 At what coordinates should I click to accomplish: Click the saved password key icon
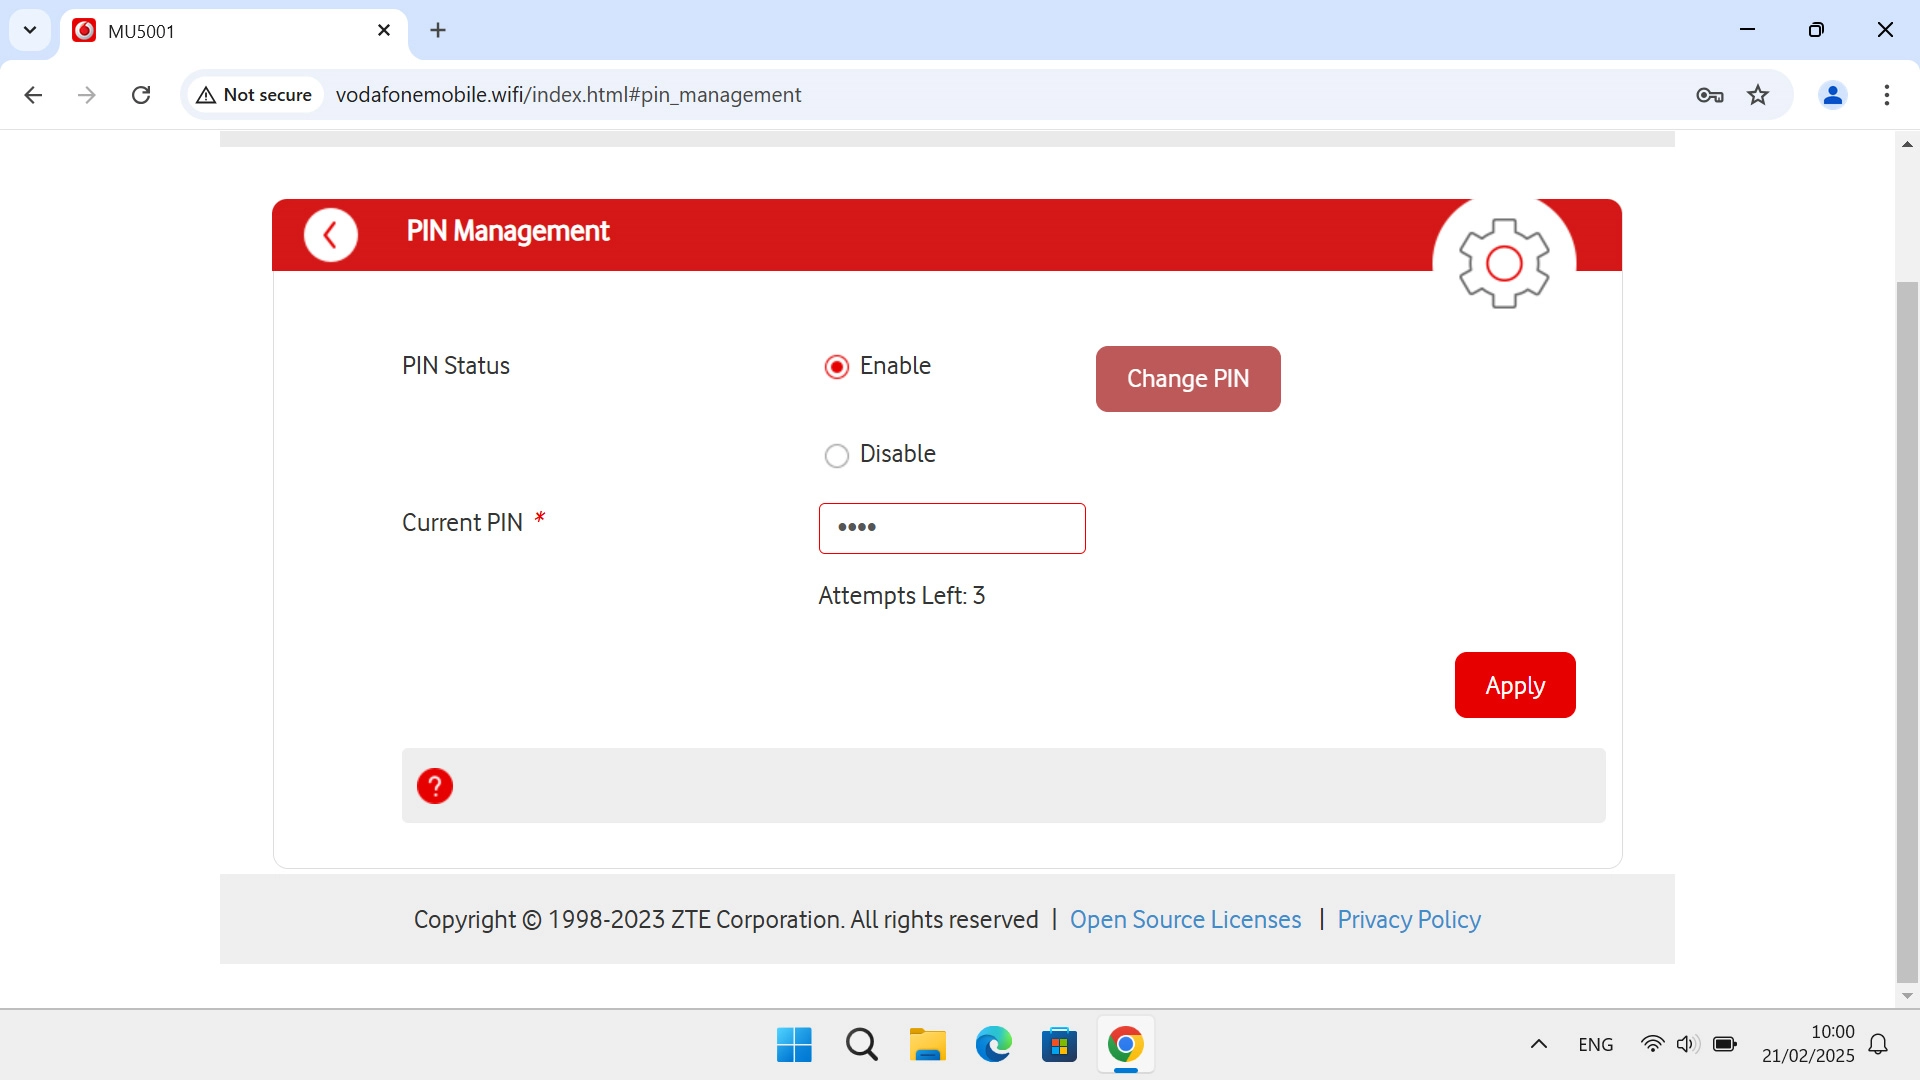[x=1709, y=95]
